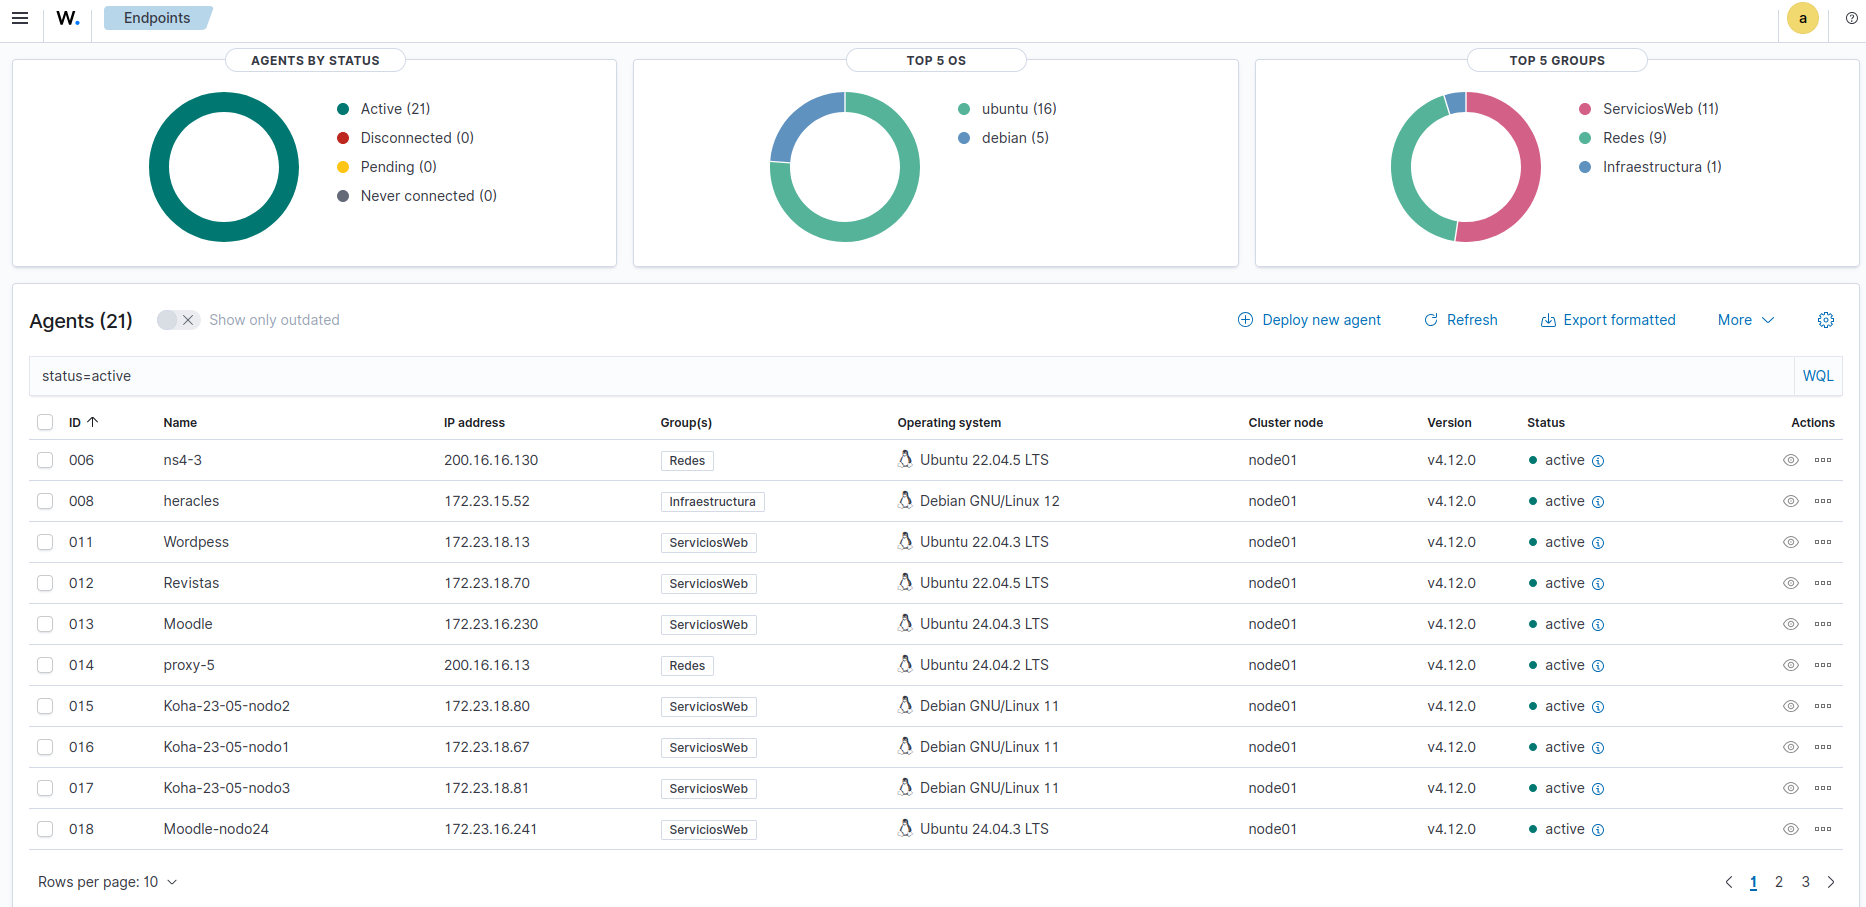
Task: Click ServiciosWeb badge in Wordpess row
Action: tap(708, 543)
